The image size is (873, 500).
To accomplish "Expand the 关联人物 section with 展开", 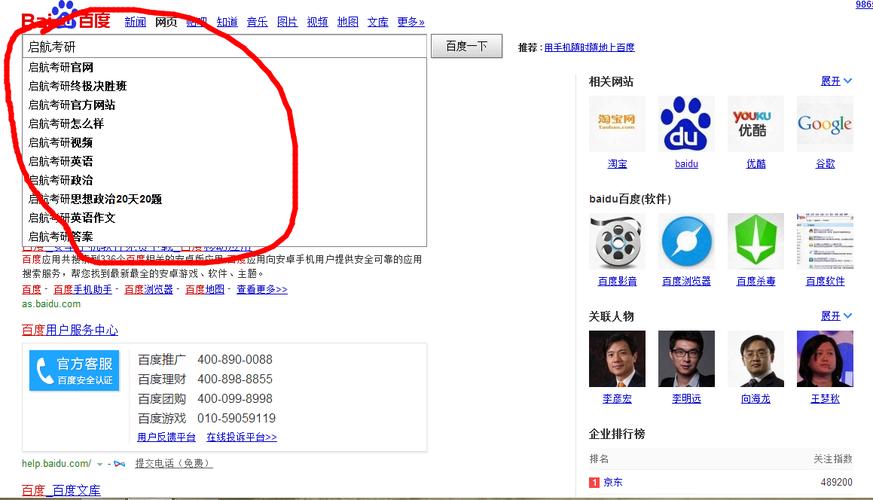I will click(x=836, y=316).
